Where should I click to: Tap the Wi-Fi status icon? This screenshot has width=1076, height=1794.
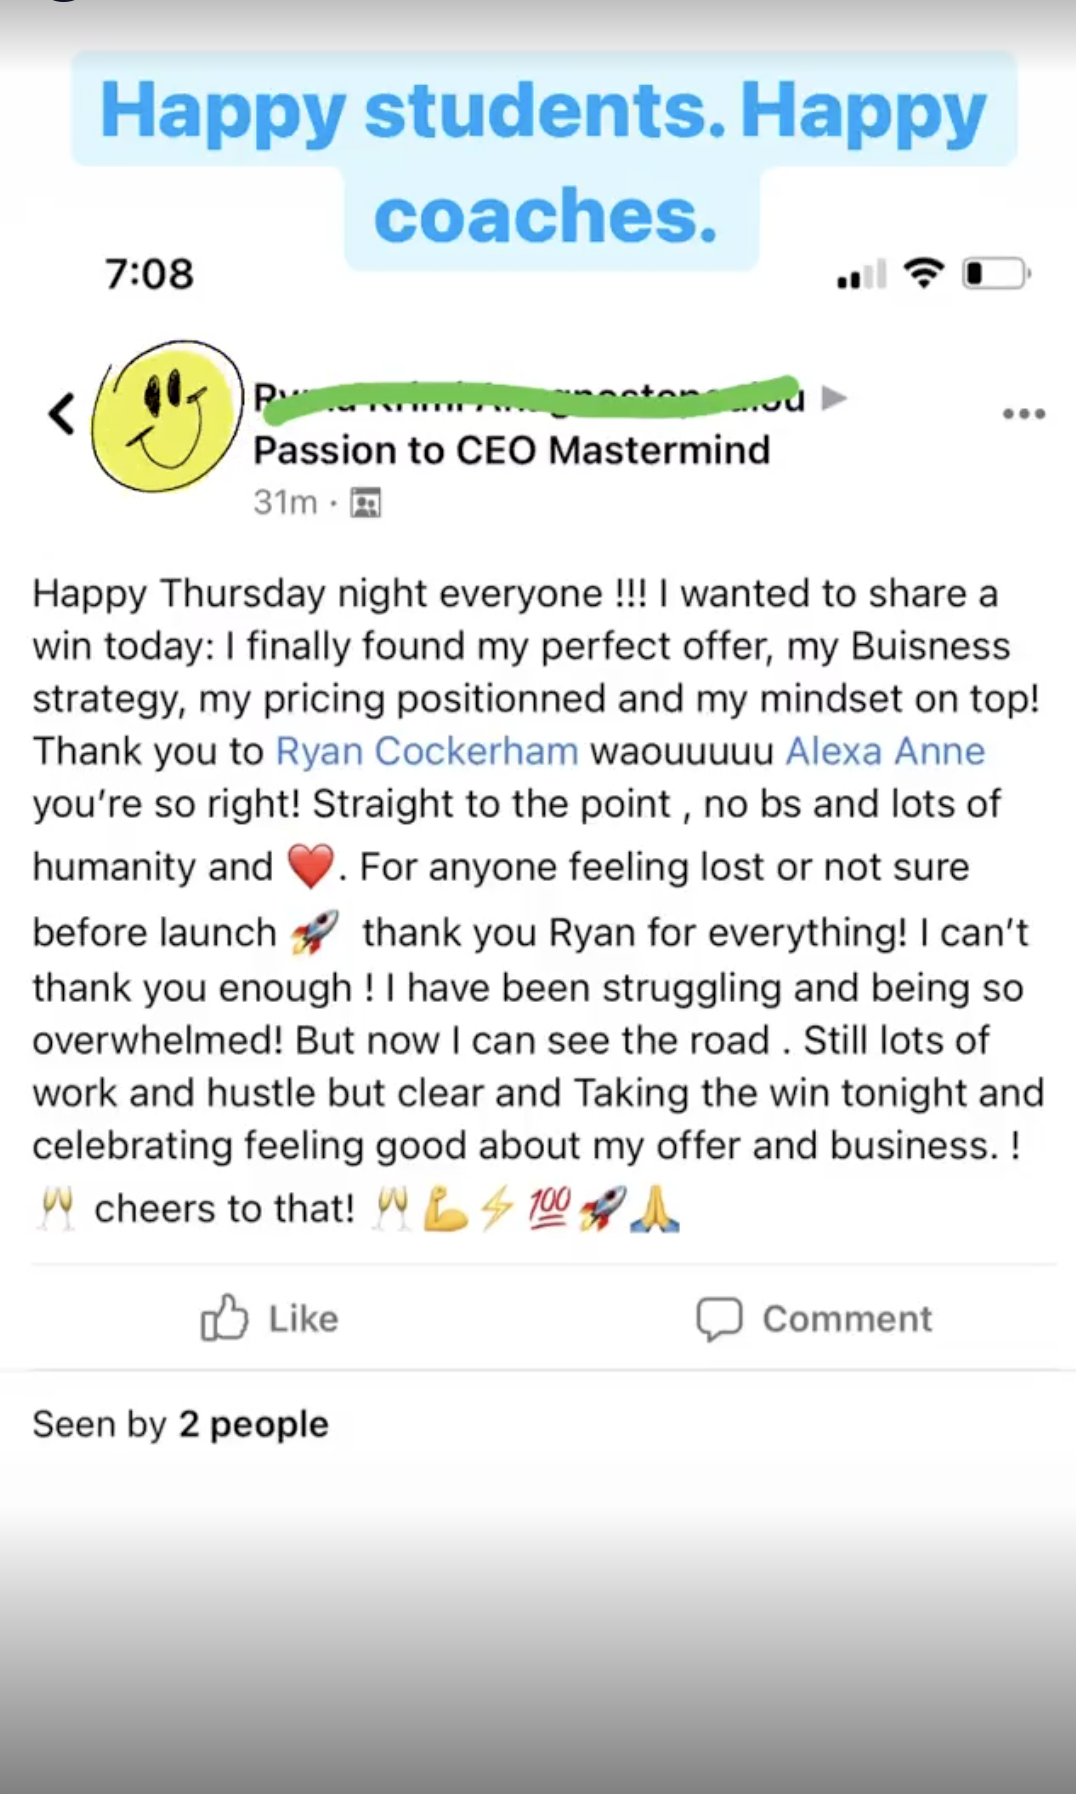[x=923, y=273]
